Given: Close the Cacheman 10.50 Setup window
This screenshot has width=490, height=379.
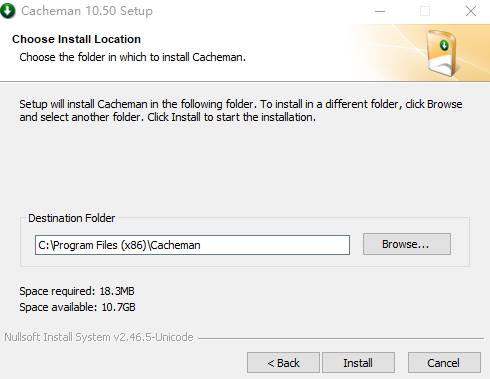Looking at the screenshot, I should 471,11.
